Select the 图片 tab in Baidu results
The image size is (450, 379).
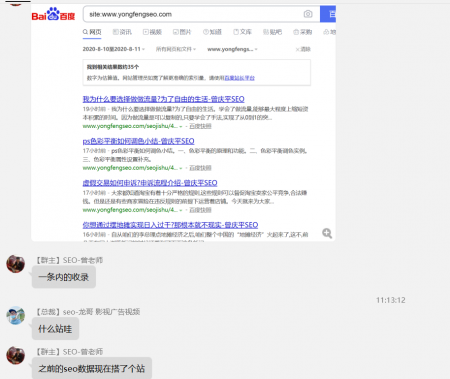click(x=182, y=32)
